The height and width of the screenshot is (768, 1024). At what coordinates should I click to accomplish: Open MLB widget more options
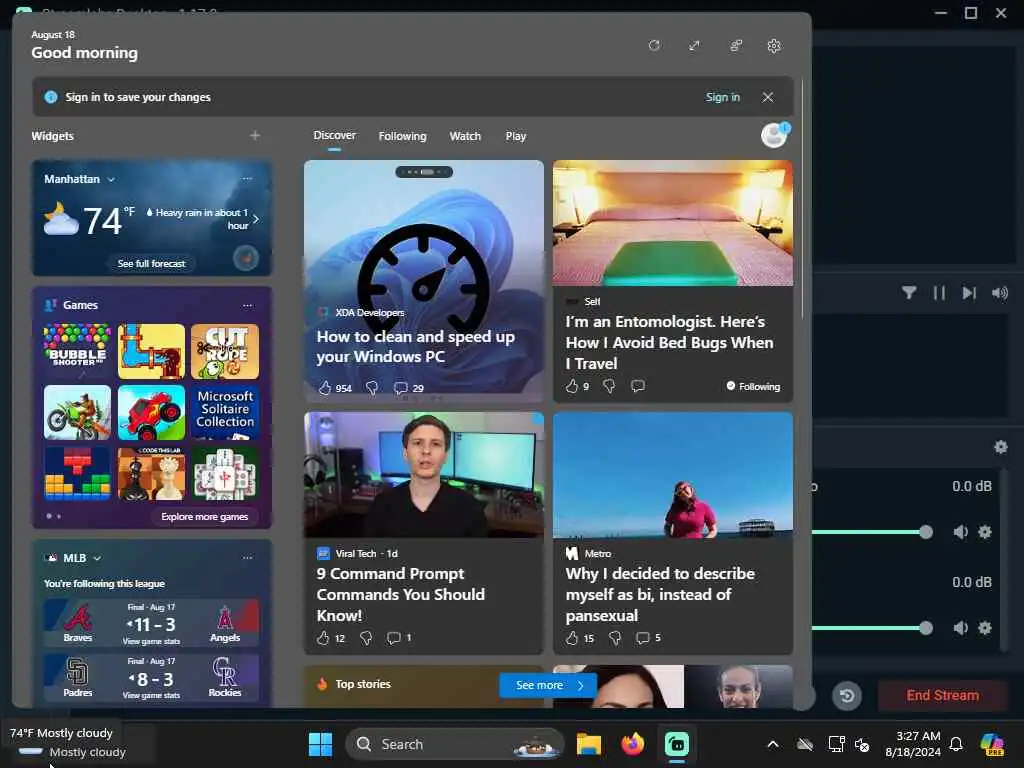(x=248, y=558)
